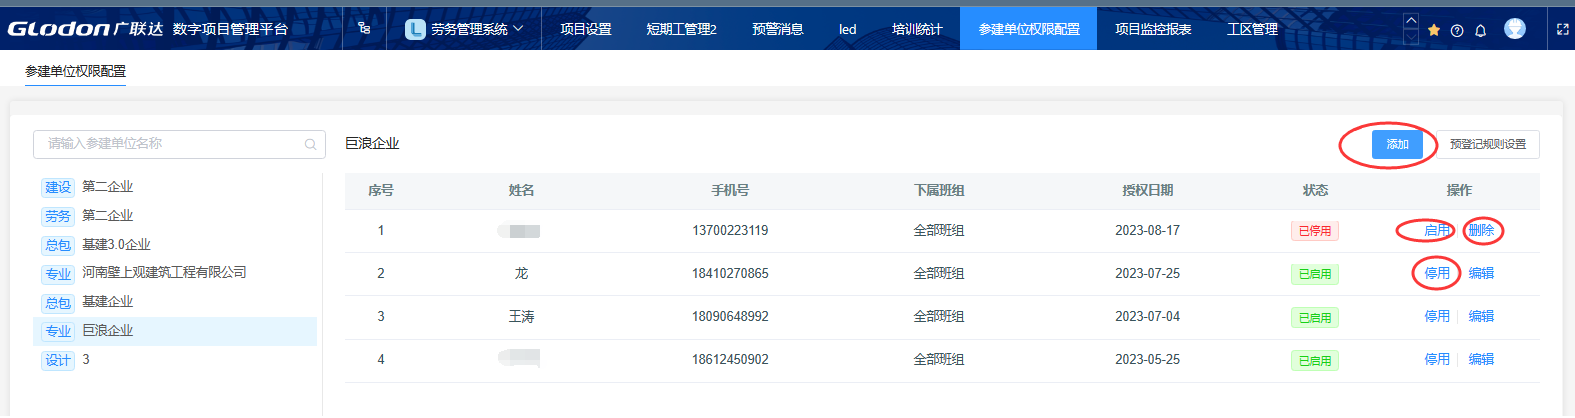The image size is (1575, 418).
Task: Open the led menu item
Action: pos(848,29)
